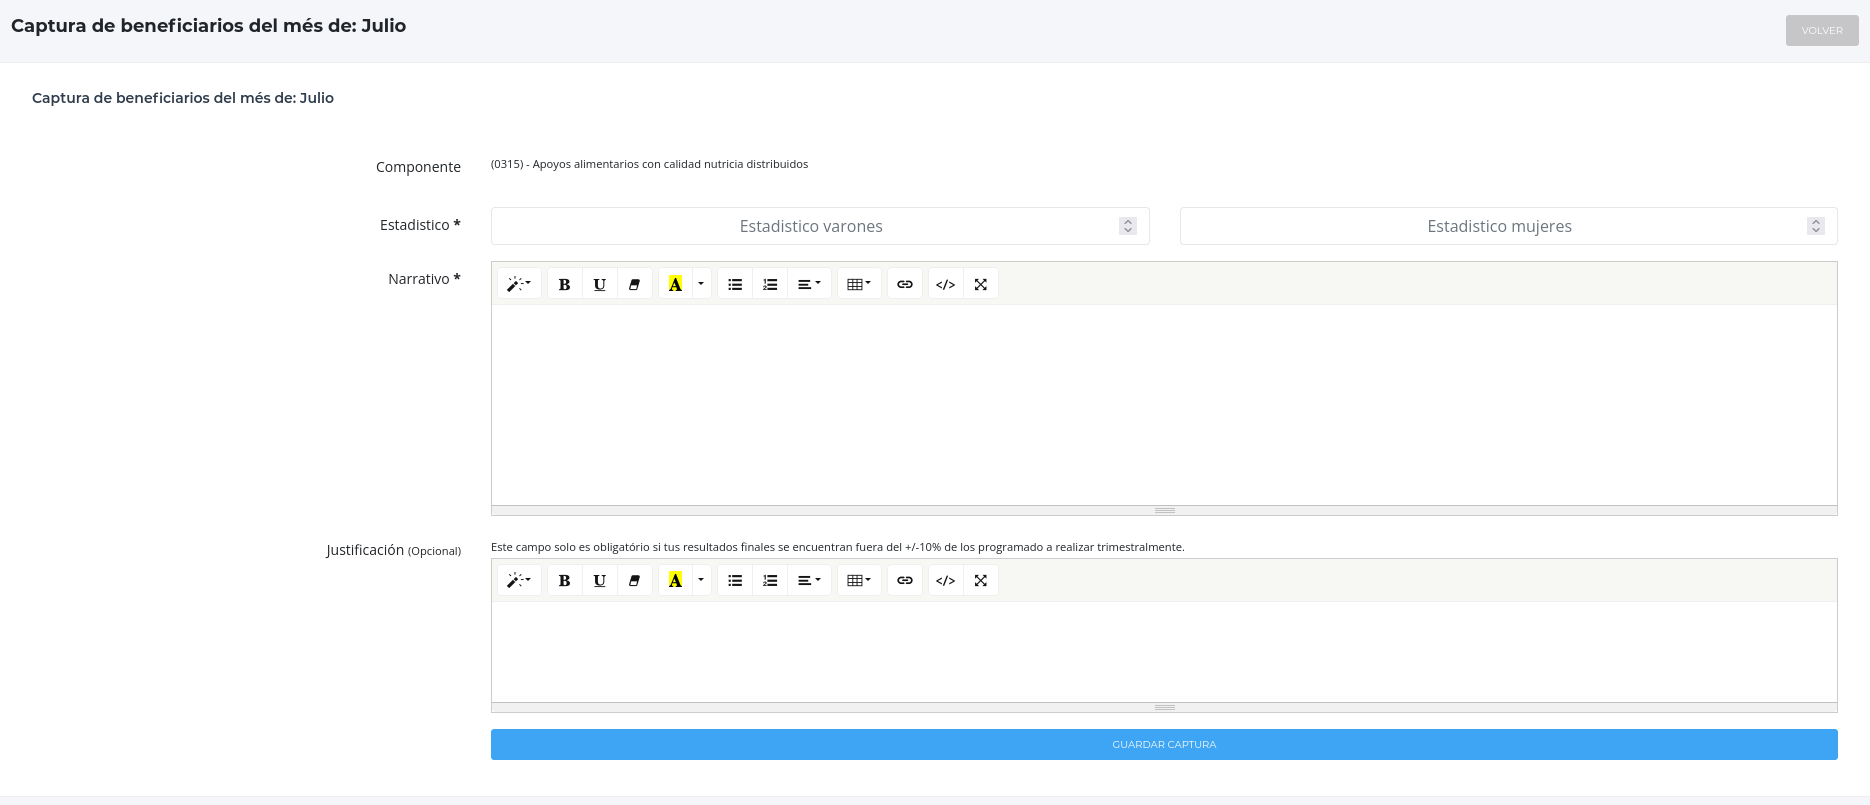
Task: Insert link via Justificación toolbar icon
Action: click(x=905, y=580)
